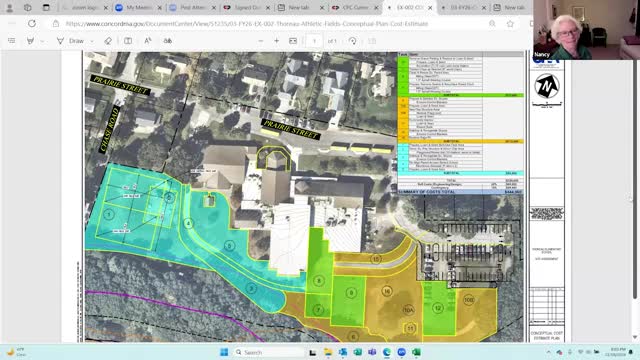Rotate the PDF page

click(353, 41)
